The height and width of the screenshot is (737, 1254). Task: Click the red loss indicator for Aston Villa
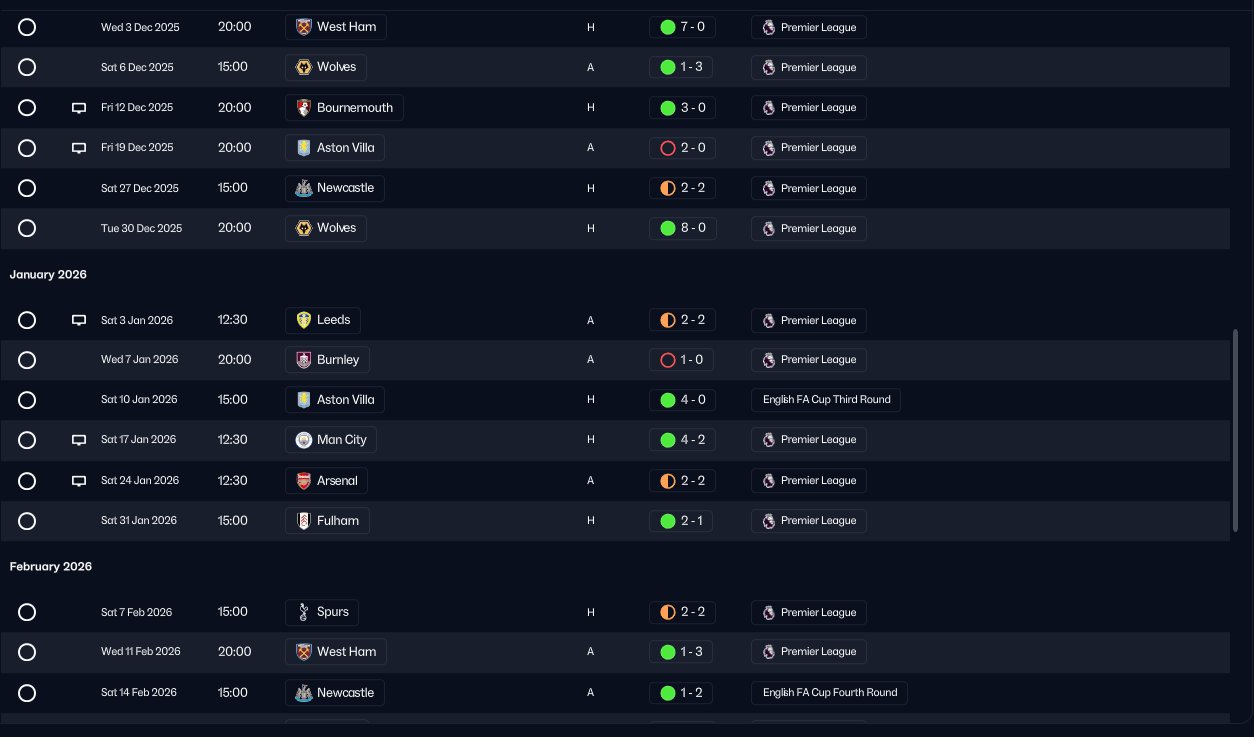pyautogui.click(x=668, y=148)
